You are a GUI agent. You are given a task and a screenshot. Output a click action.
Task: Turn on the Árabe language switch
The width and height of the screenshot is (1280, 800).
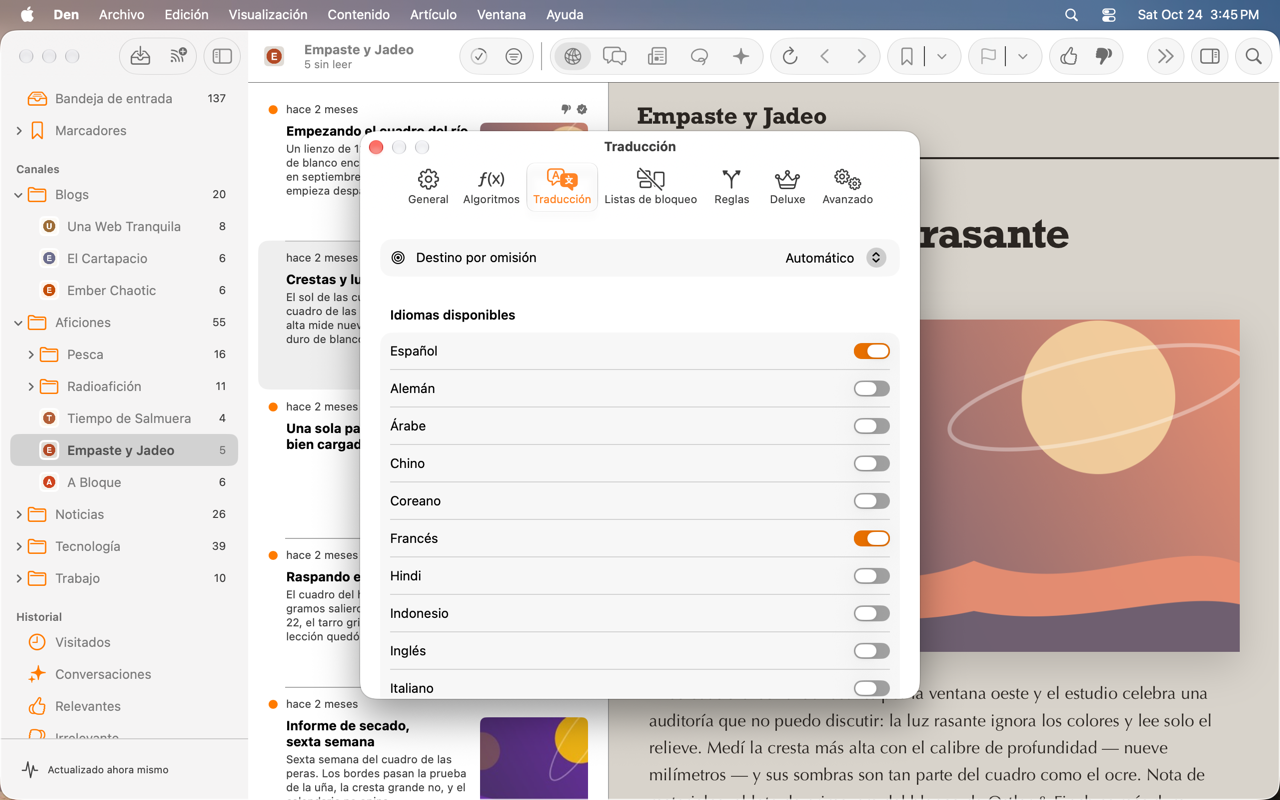(871, 426)
